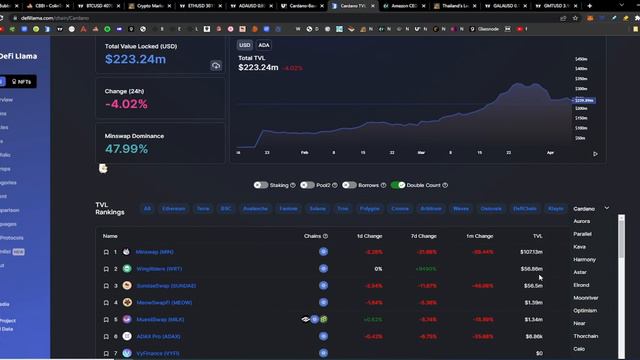Enable the Borrows toggle
Image resolution: width=640 pixels, height=360 pixels.
(x=349, y=185)
